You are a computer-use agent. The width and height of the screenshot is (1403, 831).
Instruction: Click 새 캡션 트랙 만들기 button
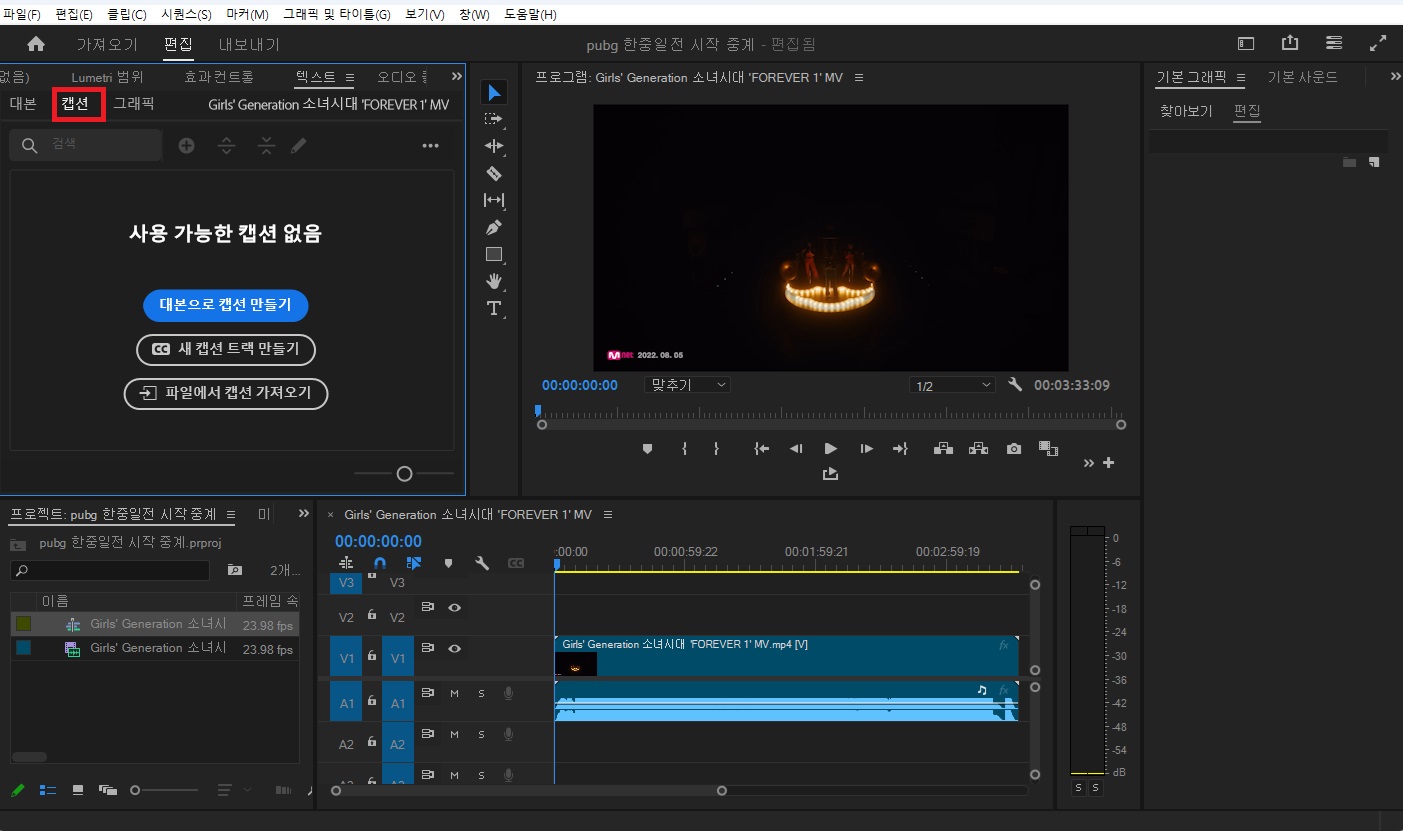(x=225, y=349)
